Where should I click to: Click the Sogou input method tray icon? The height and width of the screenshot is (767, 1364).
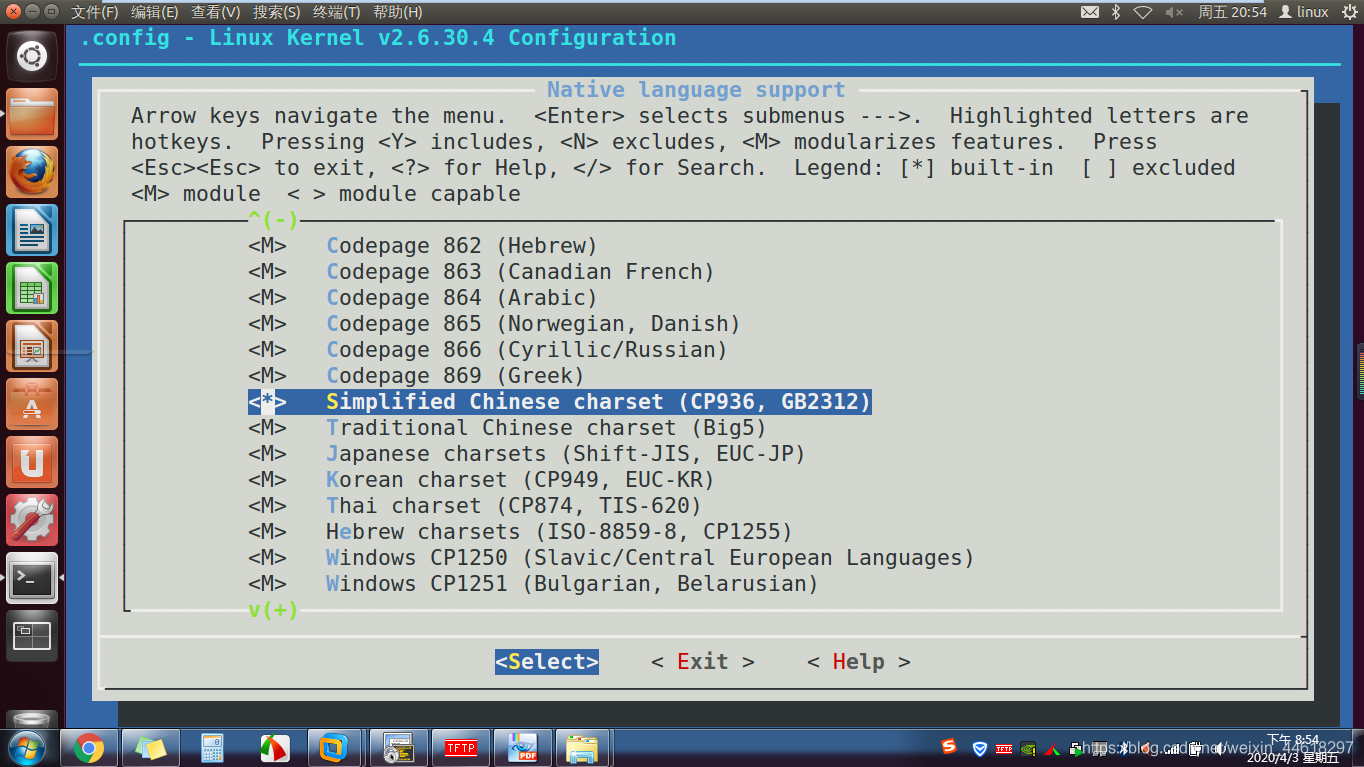click(949, 746)
